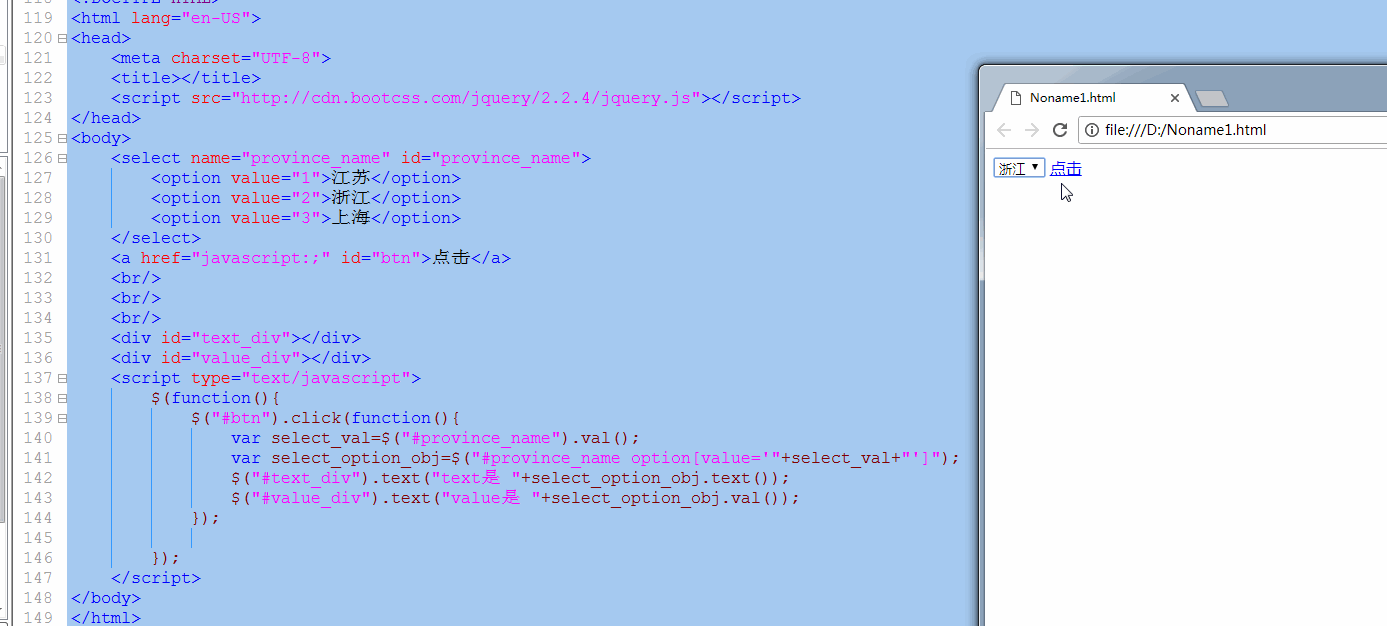This screenshot has height=626, width=1387.
Task: Click the jquery.js script src URL
Action: [466, 98]
